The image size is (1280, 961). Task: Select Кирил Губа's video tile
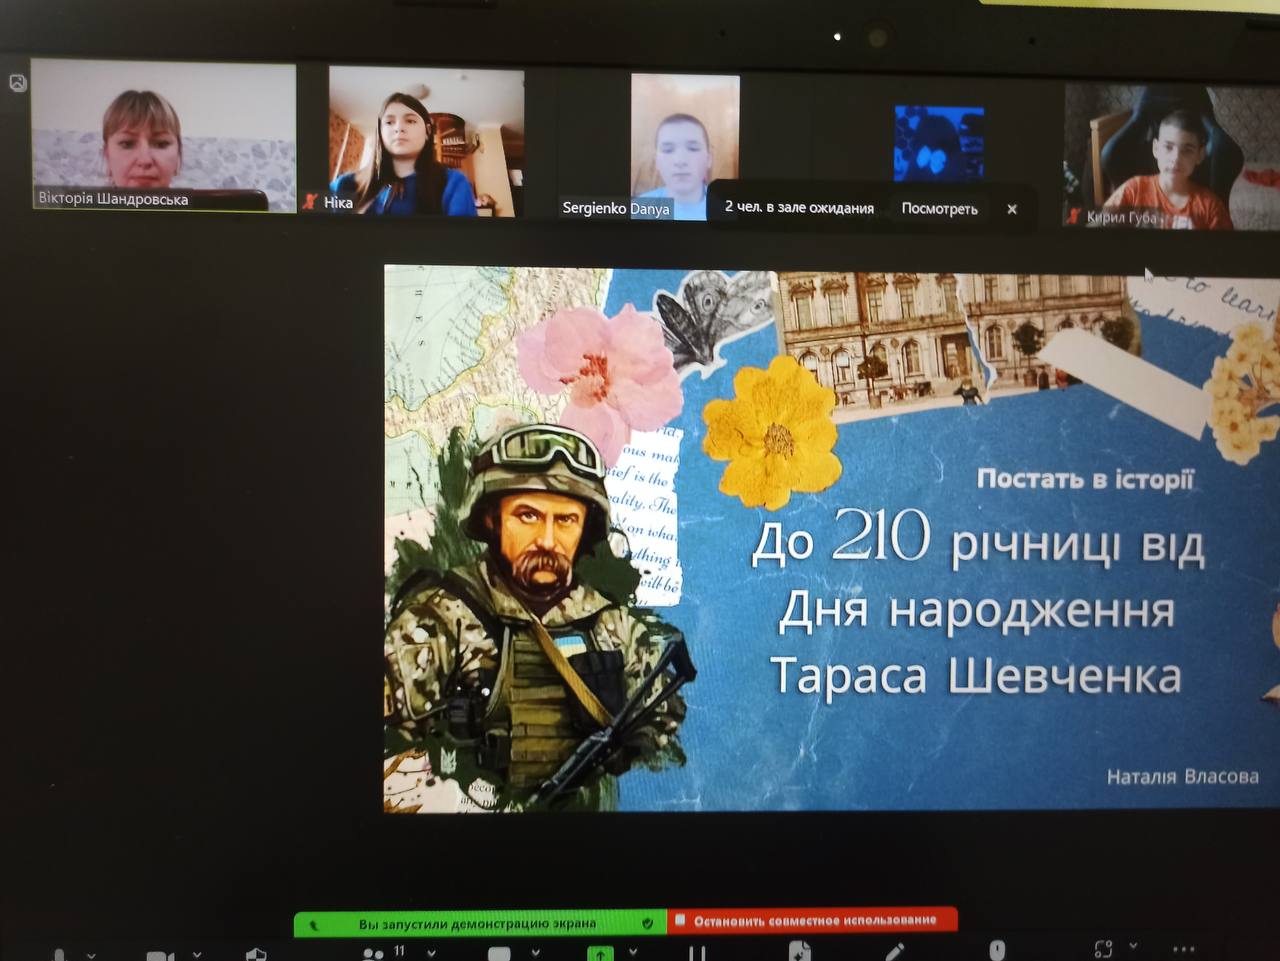(x=1171, y=156)
